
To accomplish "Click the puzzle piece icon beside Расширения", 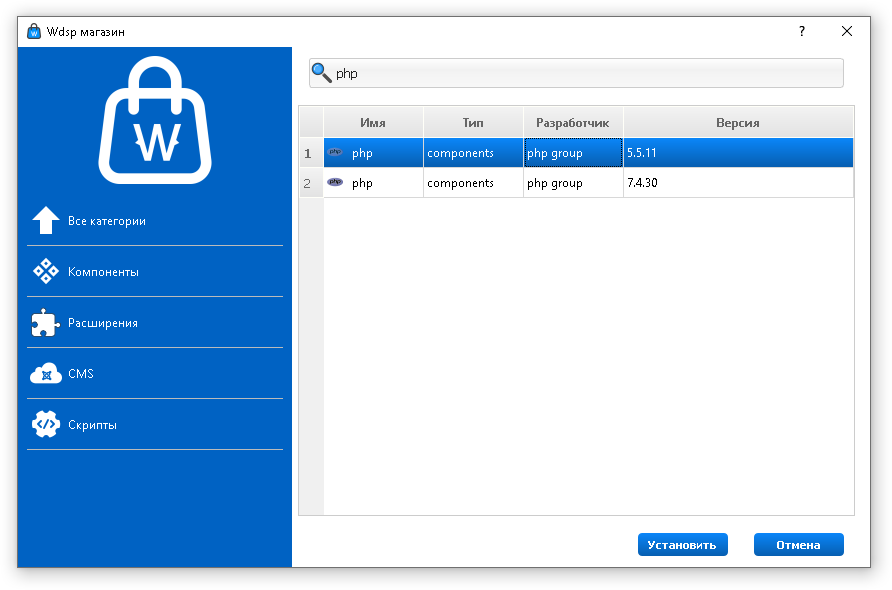I will 45,323.
